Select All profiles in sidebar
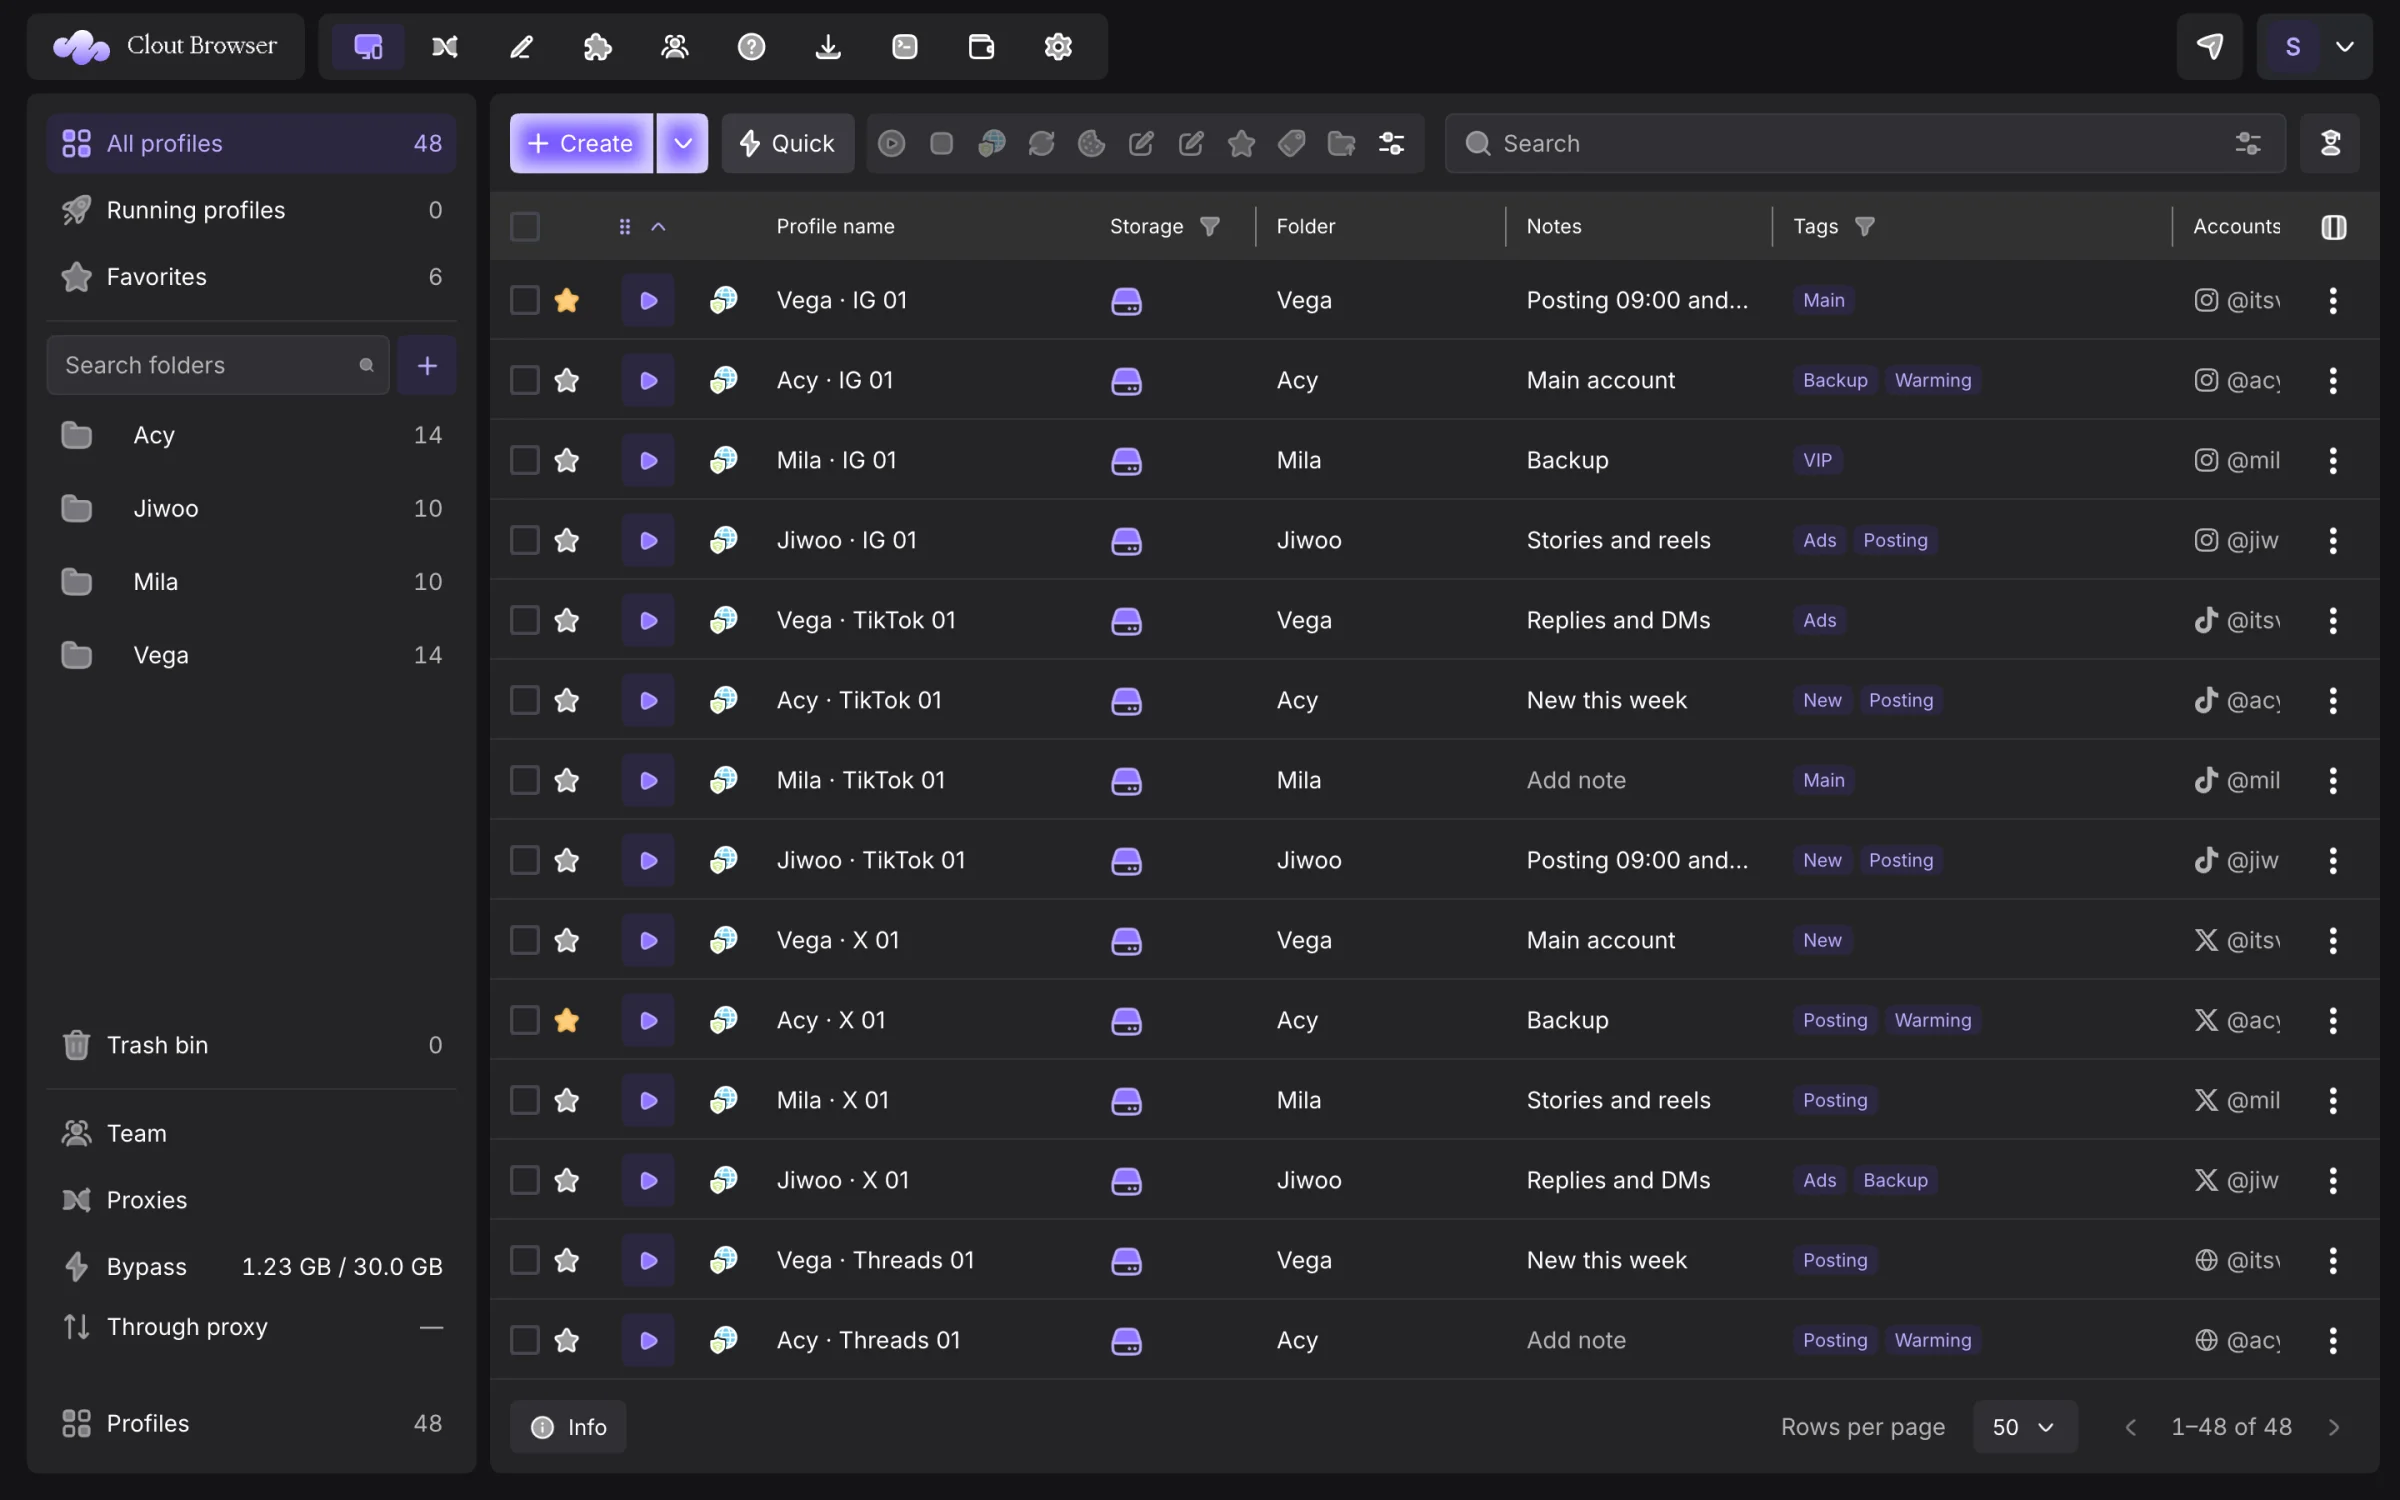This screenshot has height=1500, width=2400. coord(251,143)
